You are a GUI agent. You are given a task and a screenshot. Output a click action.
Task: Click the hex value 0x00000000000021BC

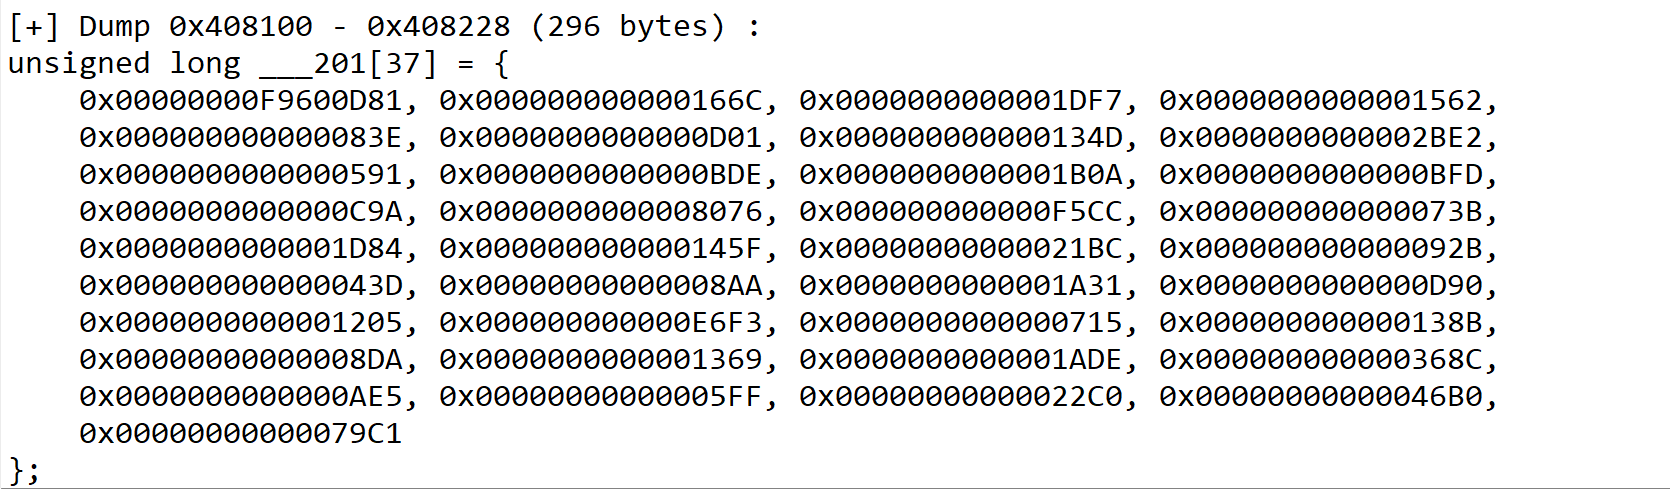(960, 249)
